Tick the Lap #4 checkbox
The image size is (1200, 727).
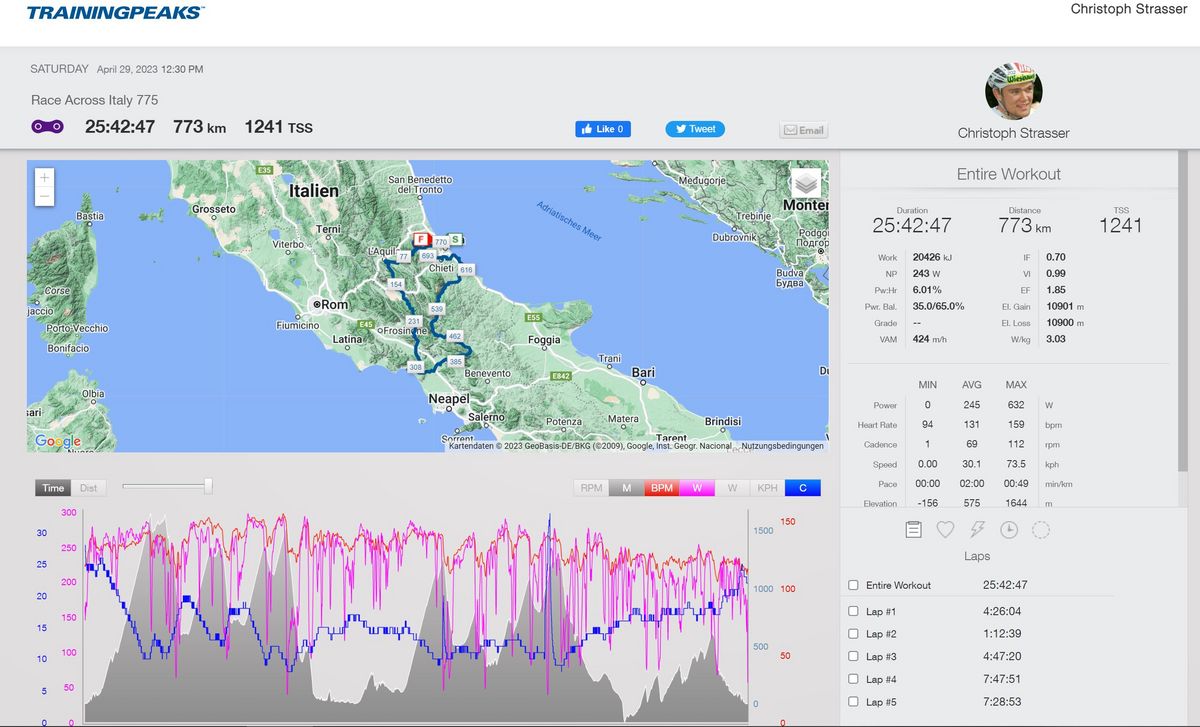click(853, 679)
